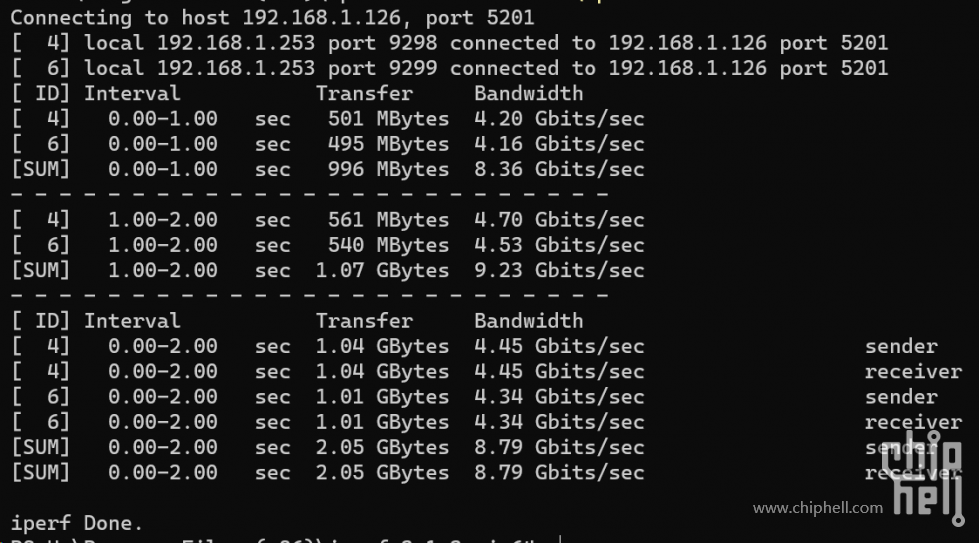Select the 4.20 Gbits/sec bandwidth value
The image size is (979, 543).
(x=559, y=119)
